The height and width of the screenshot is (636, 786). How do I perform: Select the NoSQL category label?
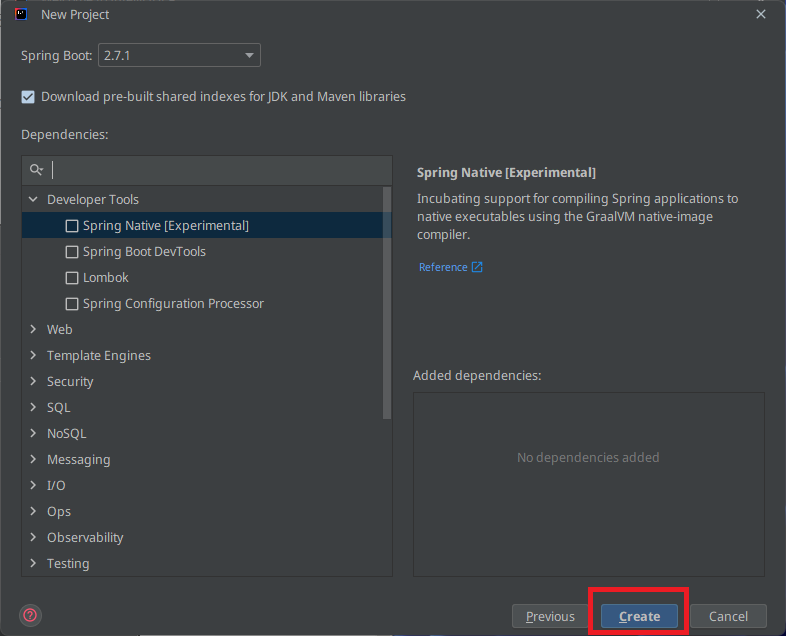click(x=67, y=434)
